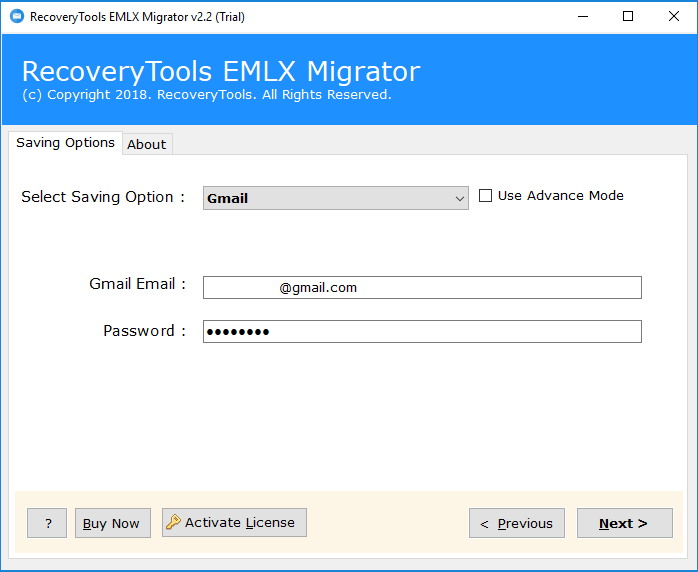Click the Gmail Email label
Image resolution: width=698 pixels, height=572 pixels.
(137, 284)
